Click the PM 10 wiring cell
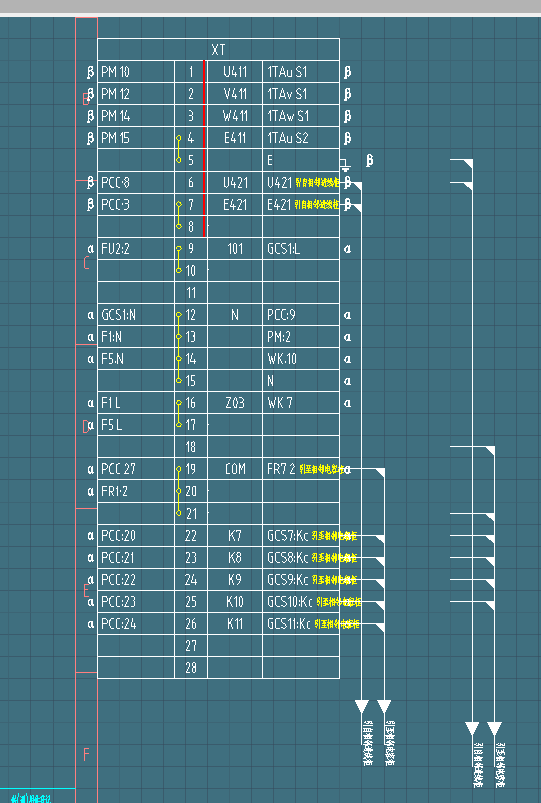The width and height of the screenshot is (541, 803). point(136,72)
